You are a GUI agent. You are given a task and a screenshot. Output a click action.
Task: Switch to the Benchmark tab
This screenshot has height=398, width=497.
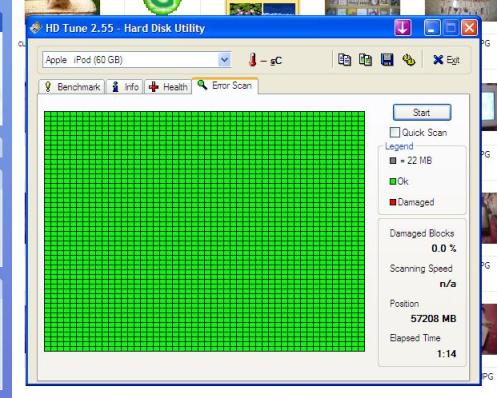(x=72, y=87)
